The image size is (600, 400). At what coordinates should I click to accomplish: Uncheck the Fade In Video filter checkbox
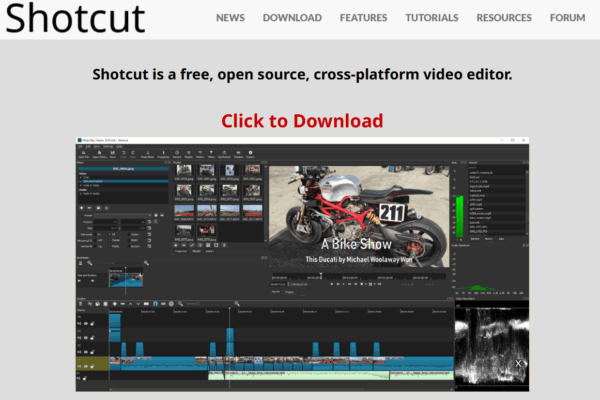[x=81, y=185]
